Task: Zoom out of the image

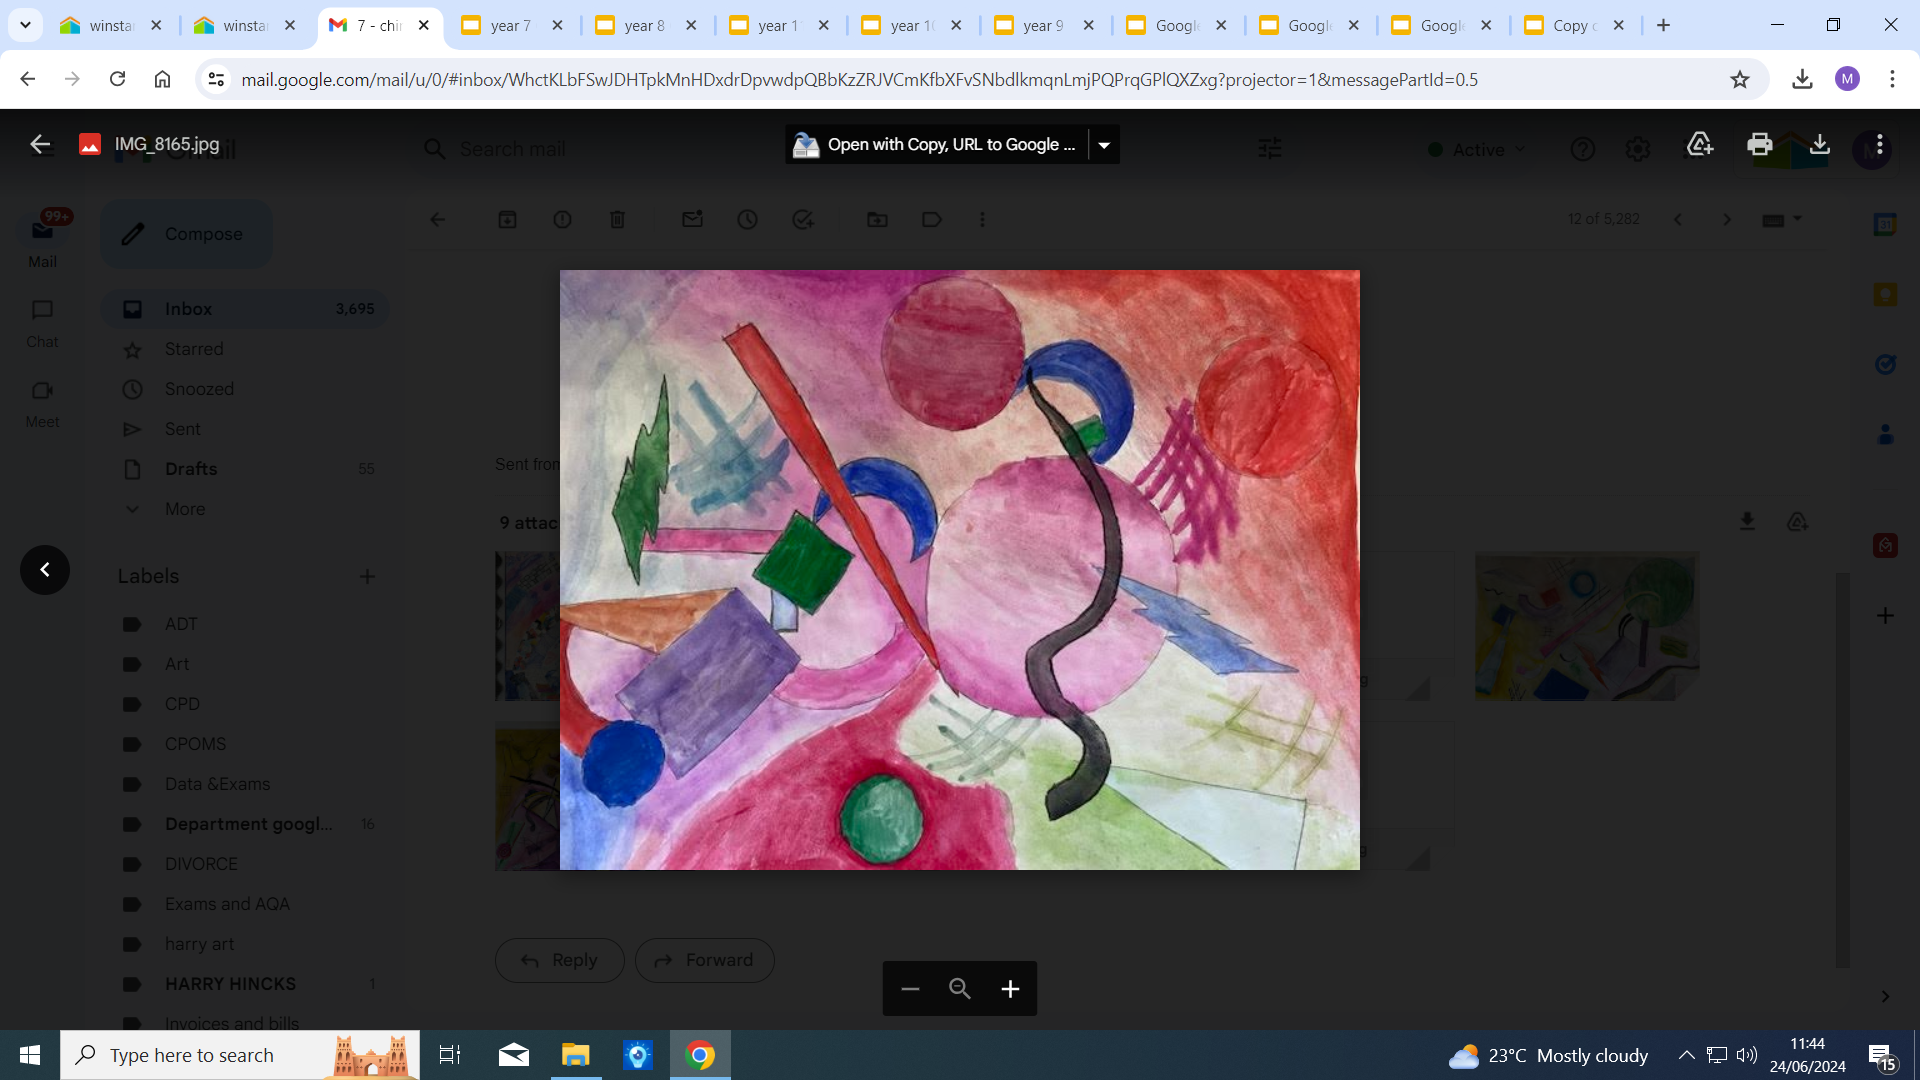Action: tap(910, 989)
